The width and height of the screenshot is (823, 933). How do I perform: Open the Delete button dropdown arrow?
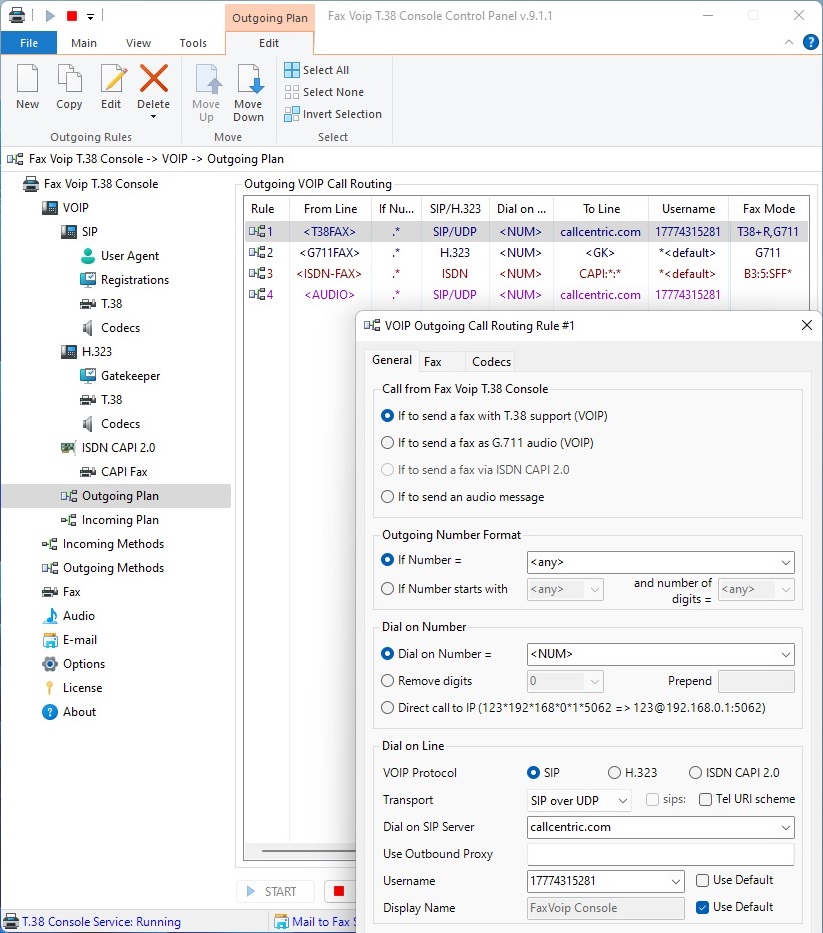click(x=154, y=117)
